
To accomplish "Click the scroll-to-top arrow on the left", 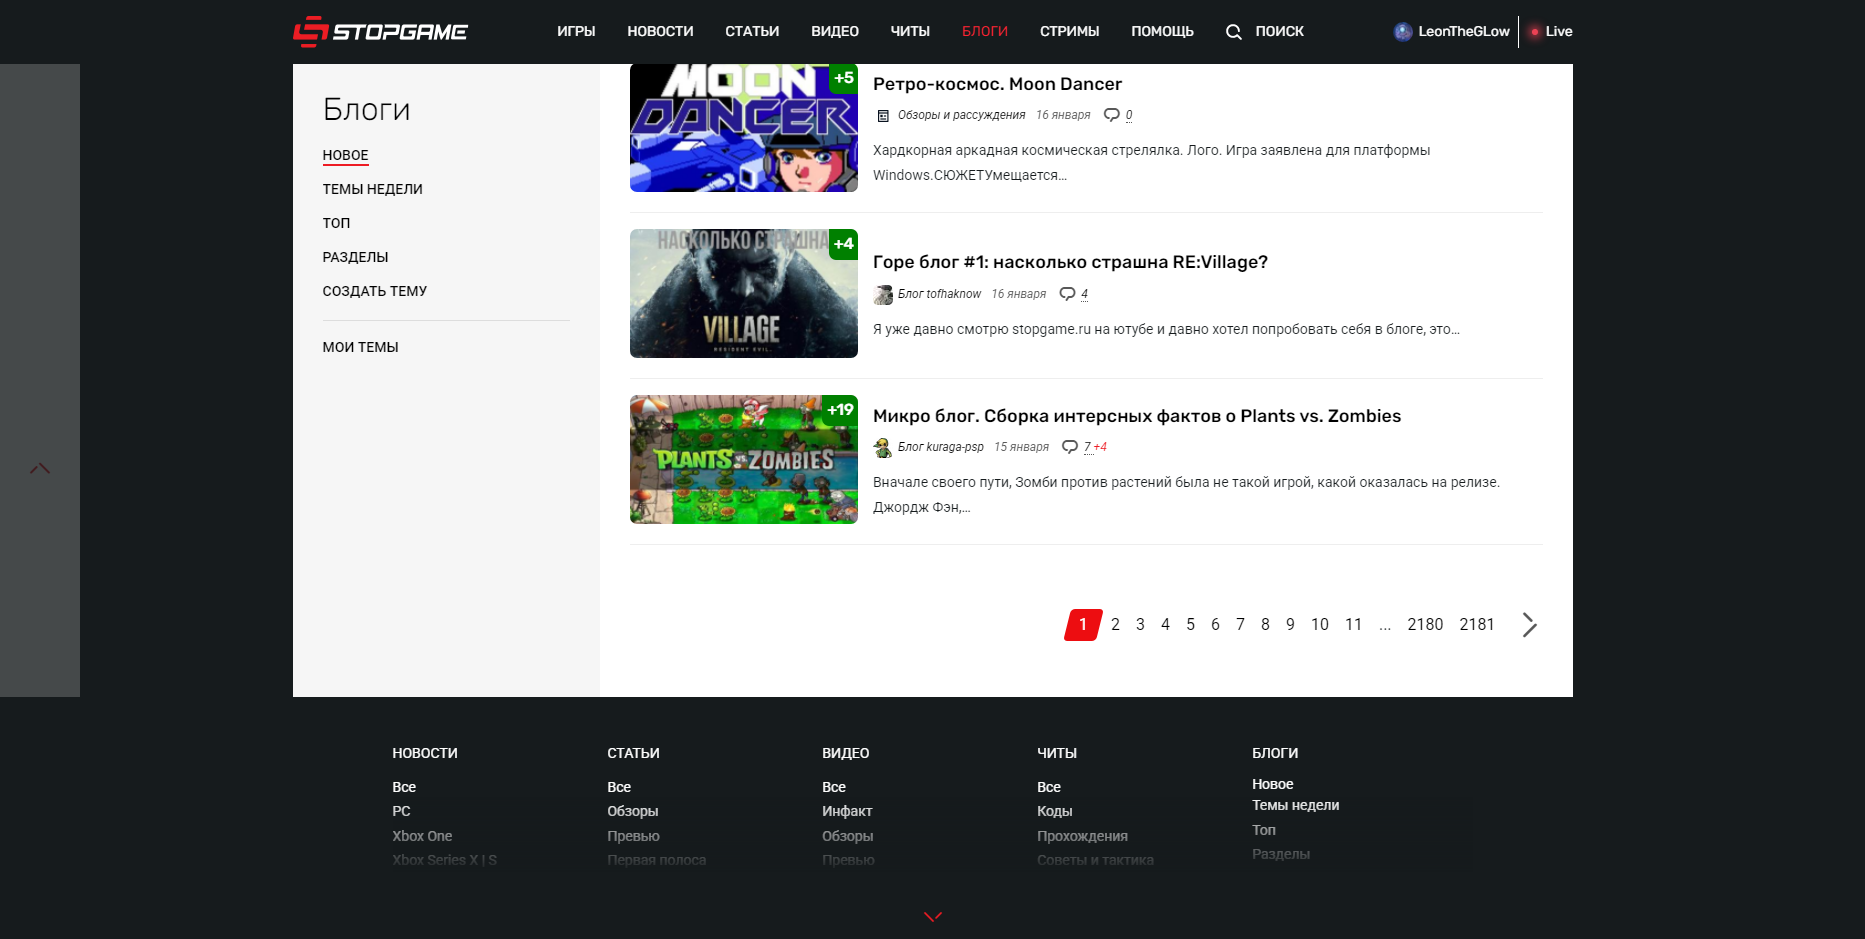I will [40, 468].
